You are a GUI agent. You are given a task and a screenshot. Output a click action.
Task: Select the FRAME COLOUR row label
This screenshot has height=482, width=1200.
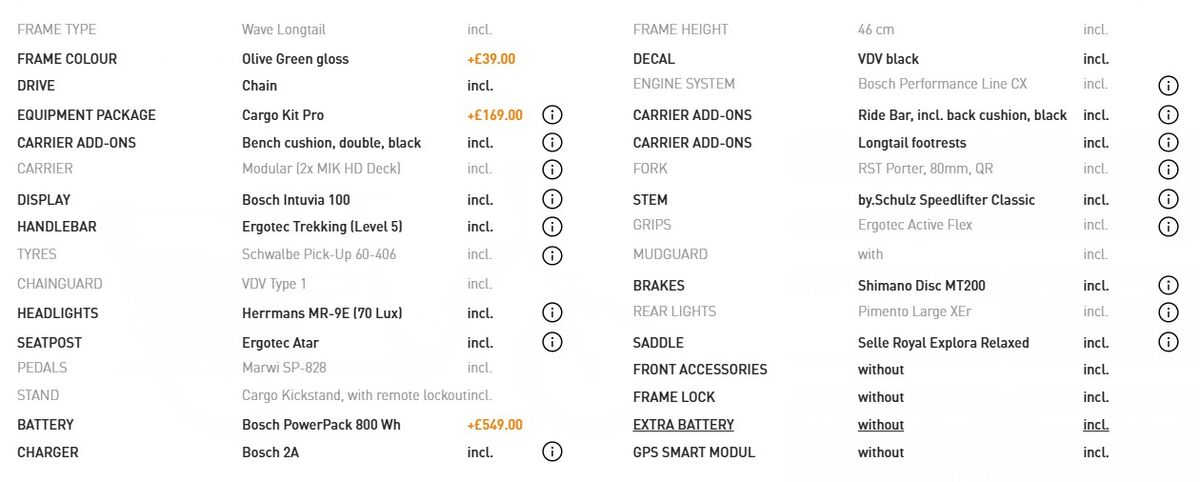point(67,59)
